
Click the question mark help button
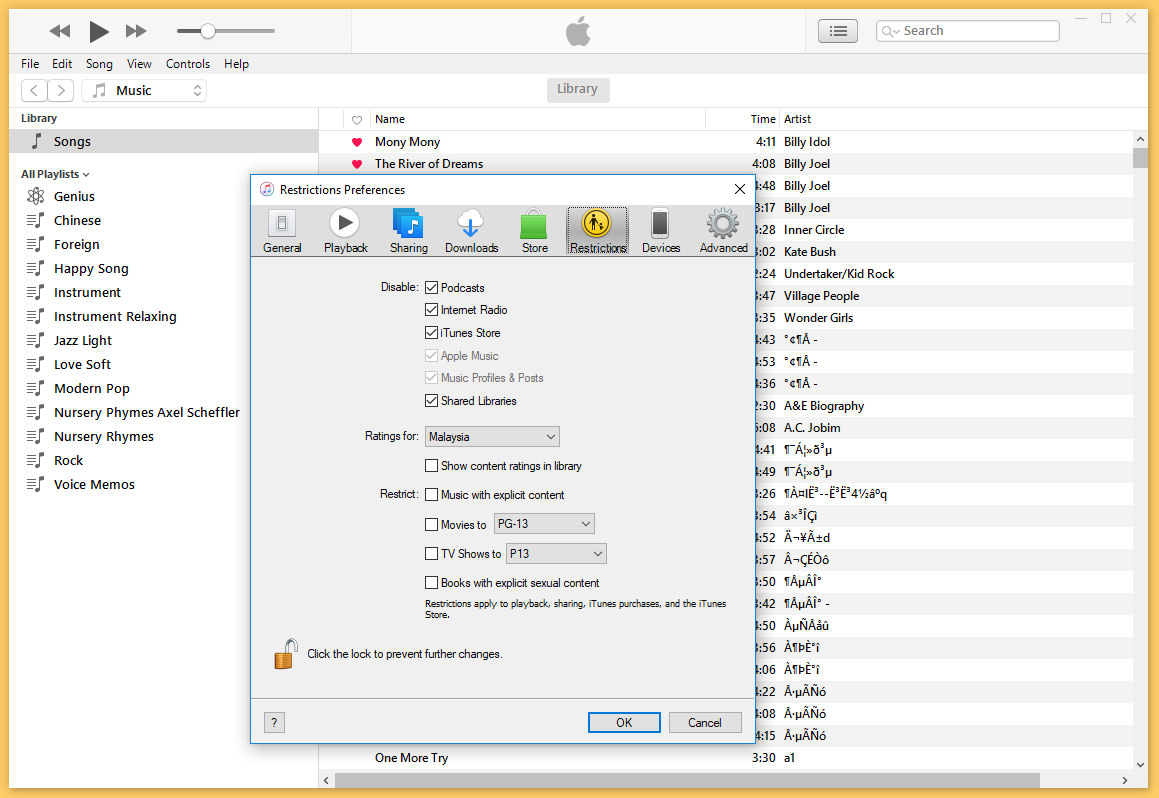point(274,722)
